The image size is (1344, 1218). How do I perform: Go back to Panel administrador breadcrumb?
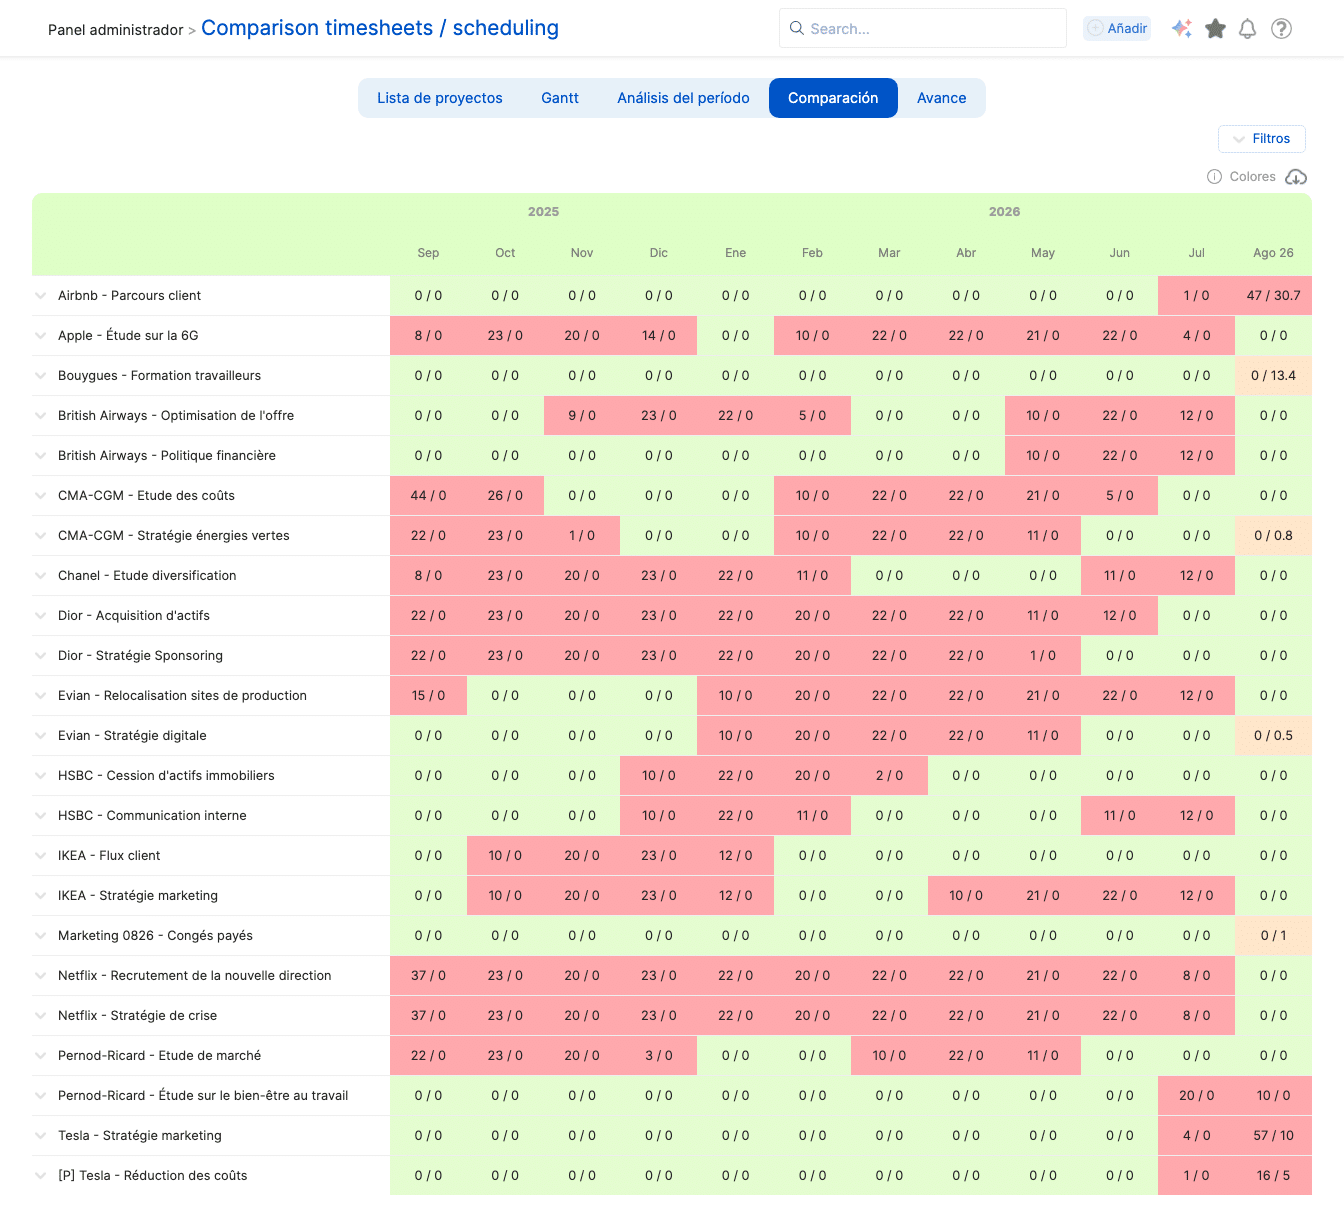pyautogui.click(x=115, y=30)
